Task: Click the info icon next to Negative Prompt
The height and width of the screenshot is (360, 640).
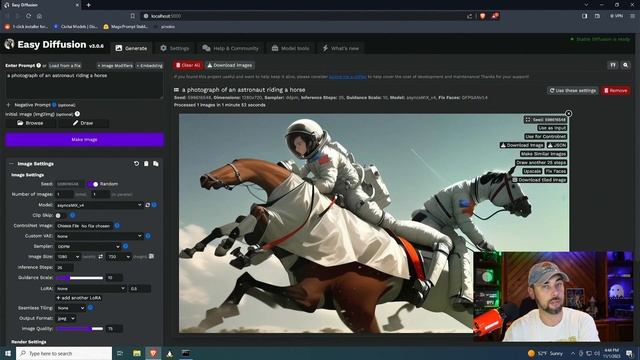Action: click(54, 105)
